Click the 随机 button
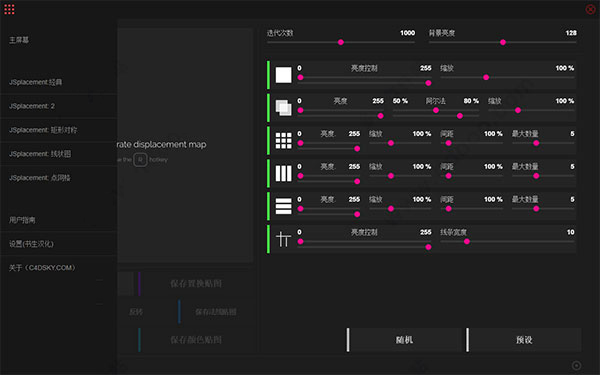The width and height of the screenshot is (600, 375). click(x=404, y=339)
